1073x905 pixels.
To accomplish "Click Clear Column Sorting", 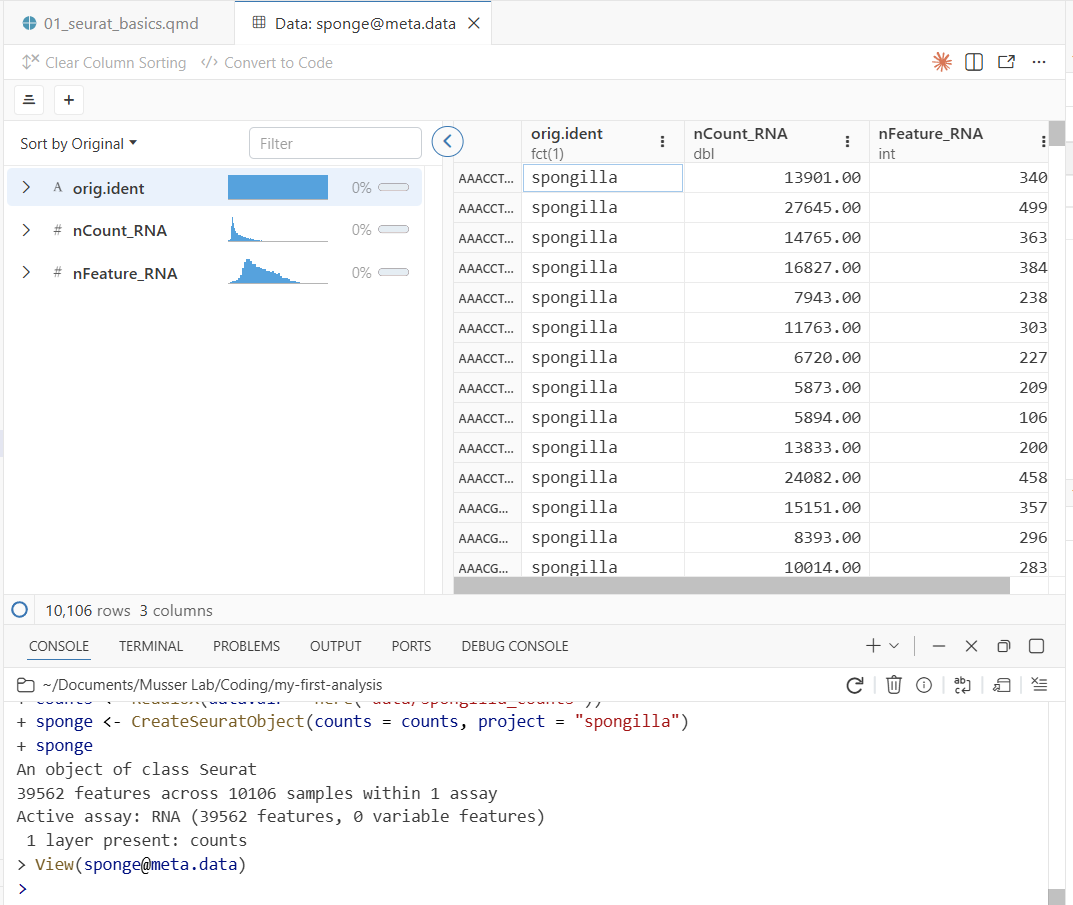I will pos(104,63).
